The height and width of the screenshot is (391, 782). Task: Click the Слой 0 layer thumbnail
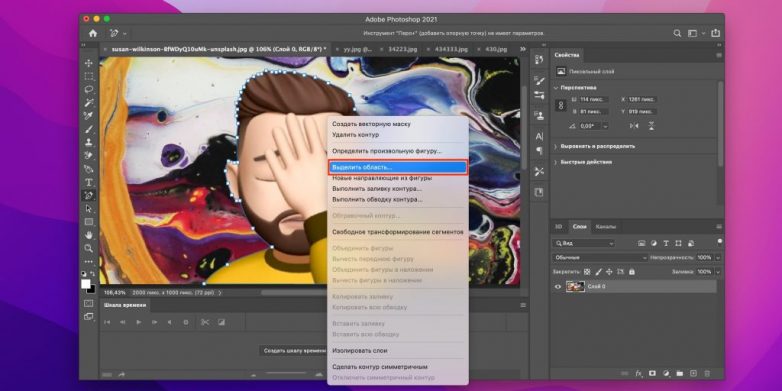575,287
